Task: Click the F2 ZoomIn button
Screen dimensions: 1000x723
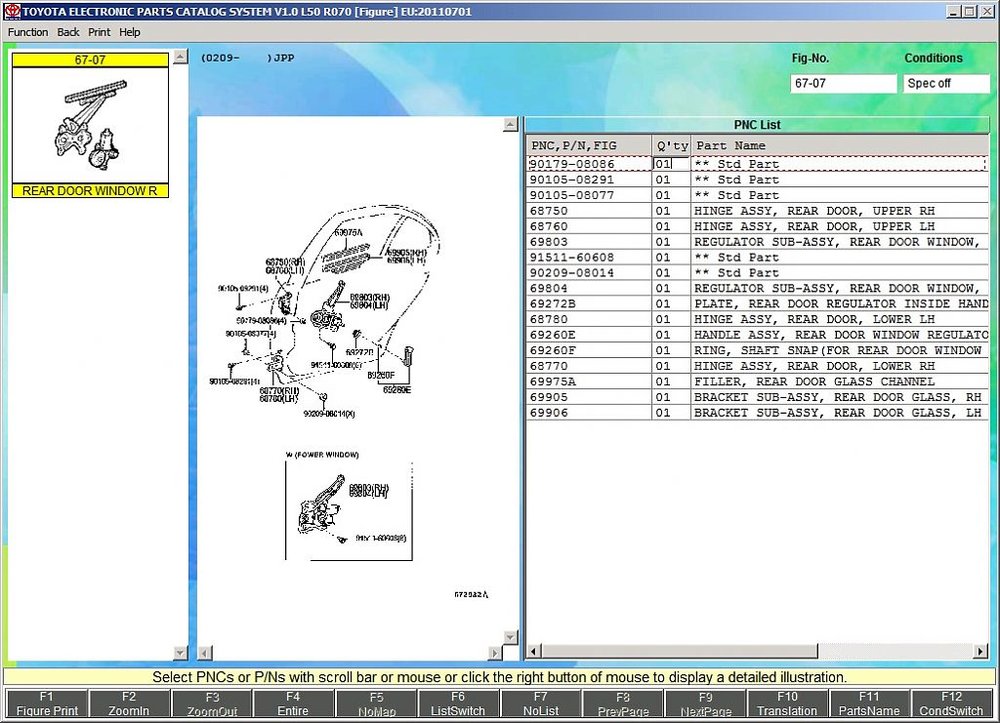Action: pyautogui.click(x=129, y=703)
